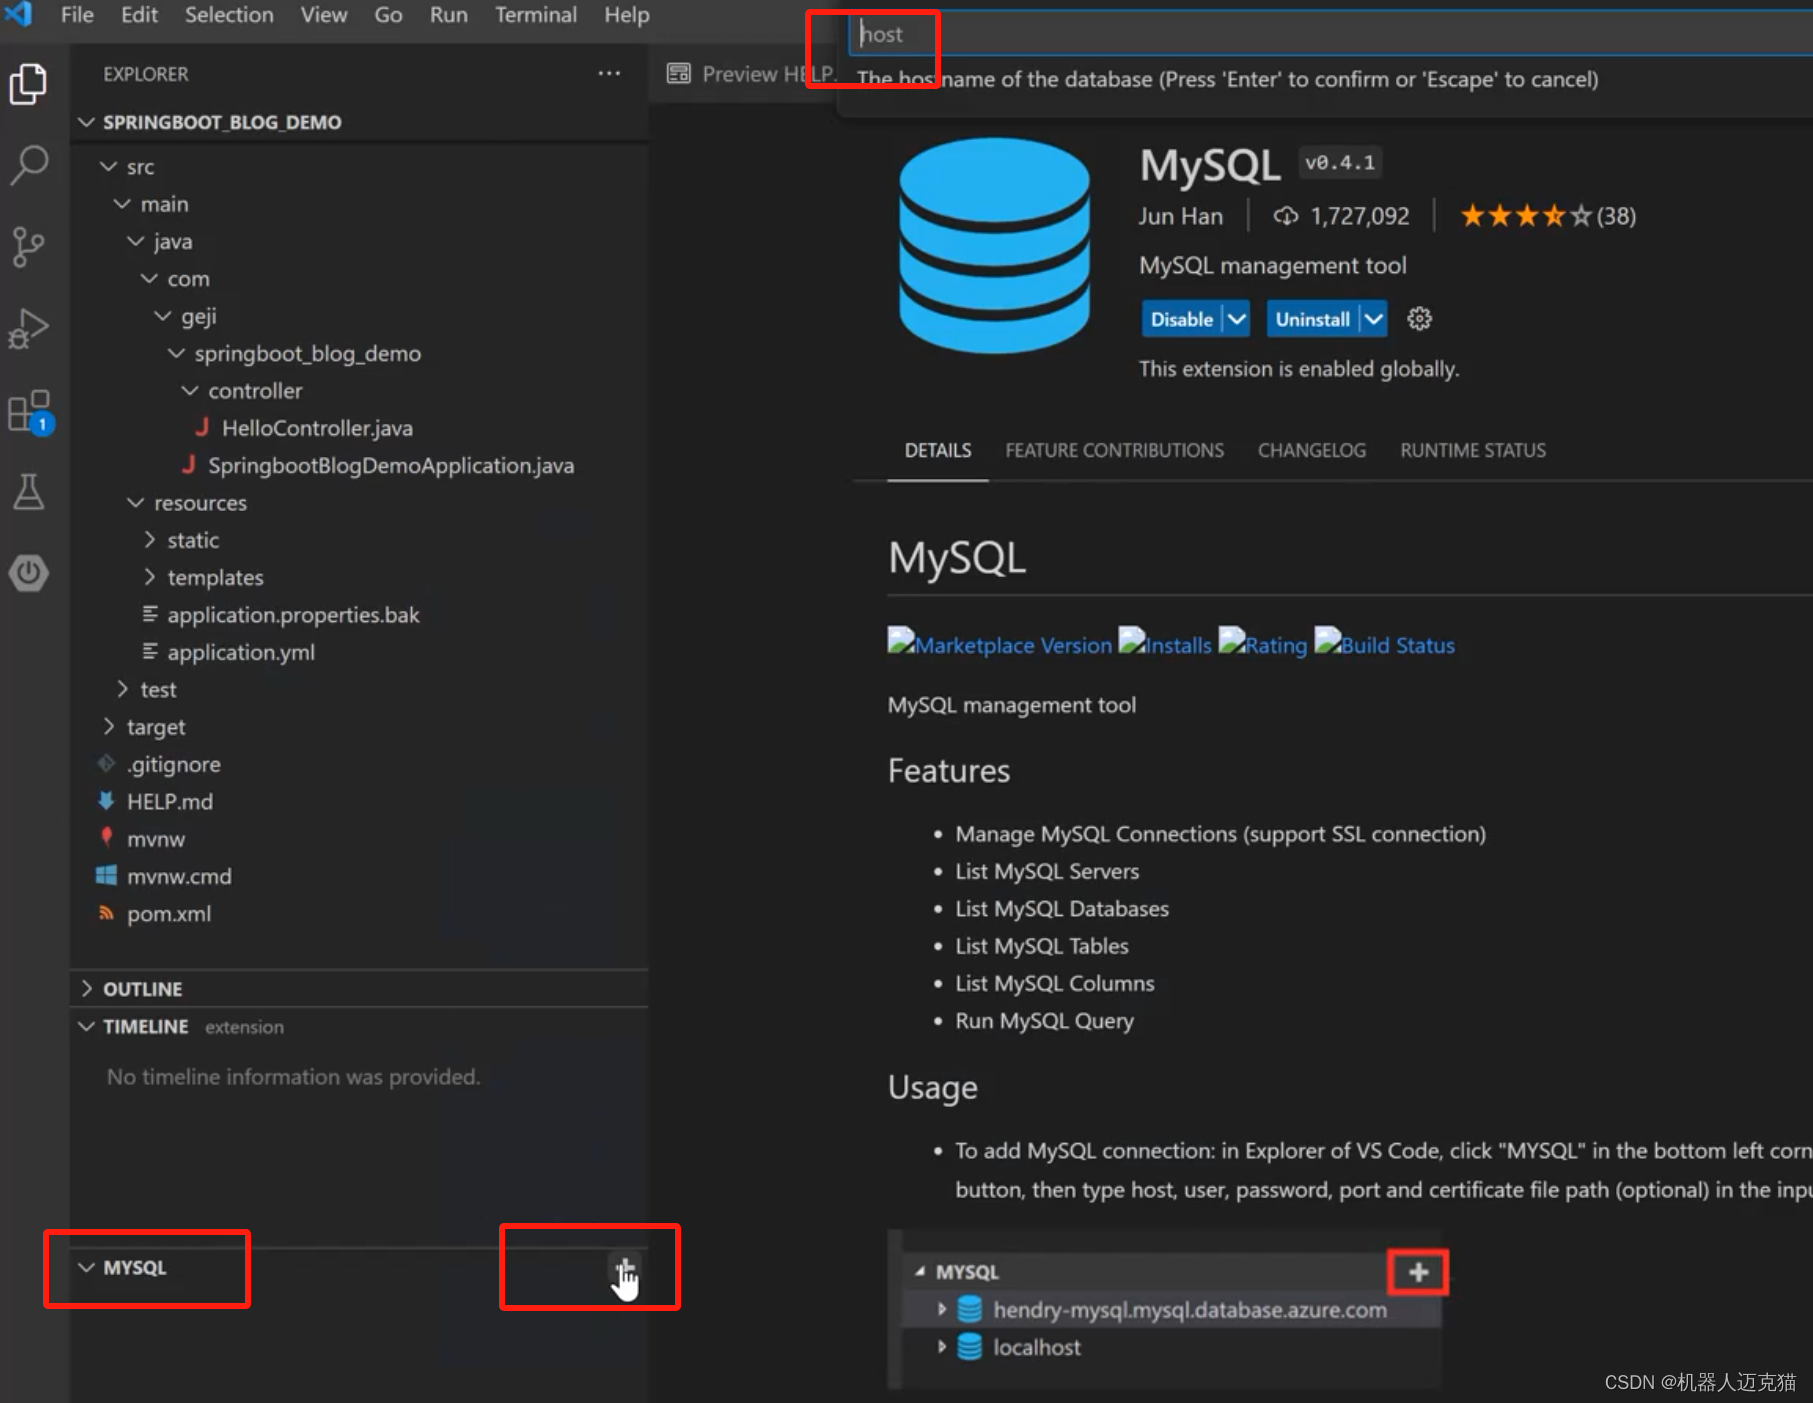The height and width of the screenshot is (1403, 1813).
Task: Collapse the TIMELINE section
Action: pyautogui.click(x=87, y=1027)
